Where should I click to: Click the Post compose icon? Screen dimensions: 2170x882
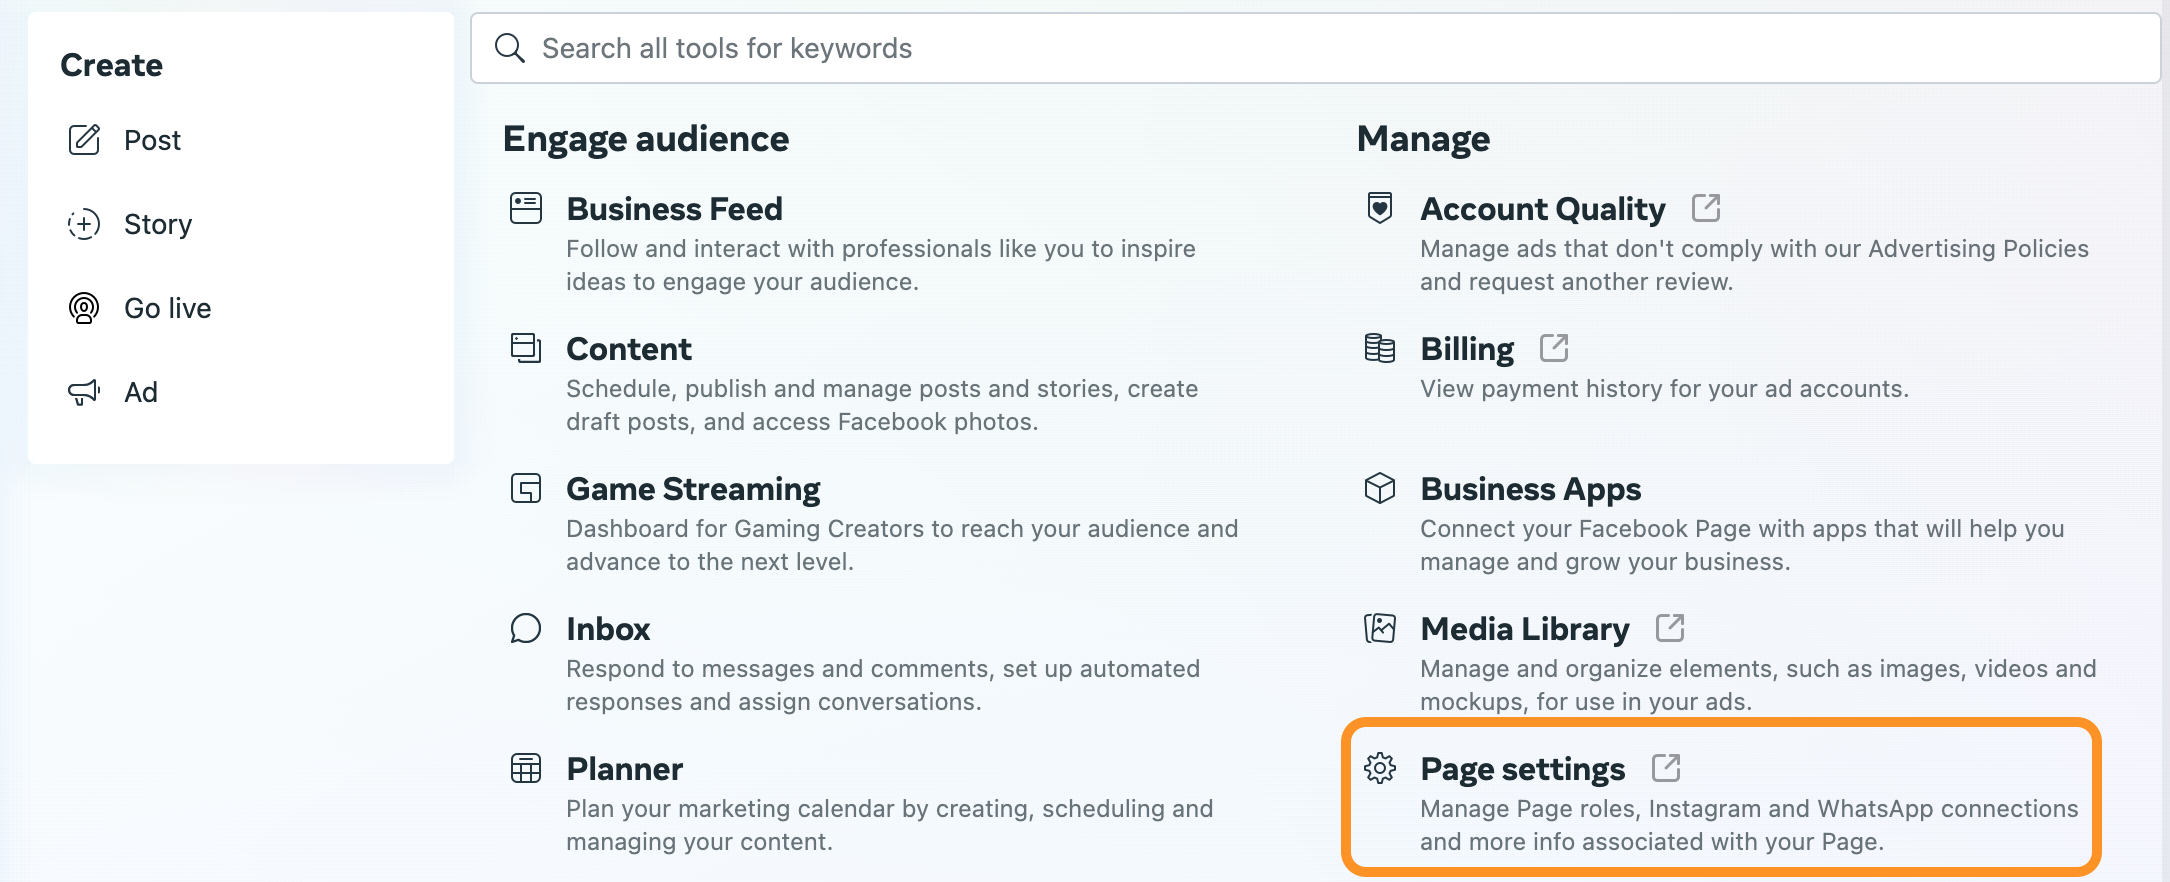click(84, 140)
